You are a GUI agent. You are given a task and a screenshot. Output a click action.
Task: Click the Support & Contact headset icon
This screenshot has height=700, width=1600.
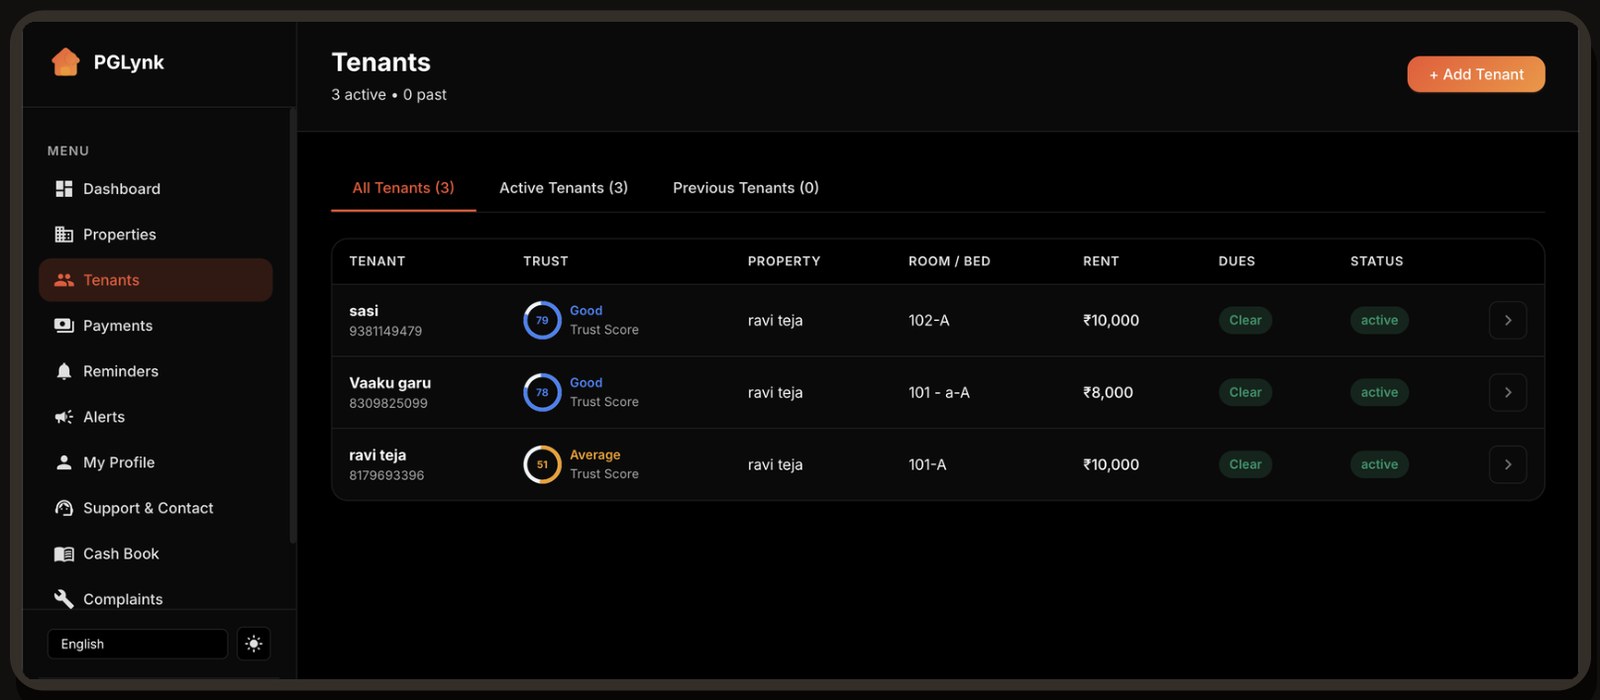64,508
